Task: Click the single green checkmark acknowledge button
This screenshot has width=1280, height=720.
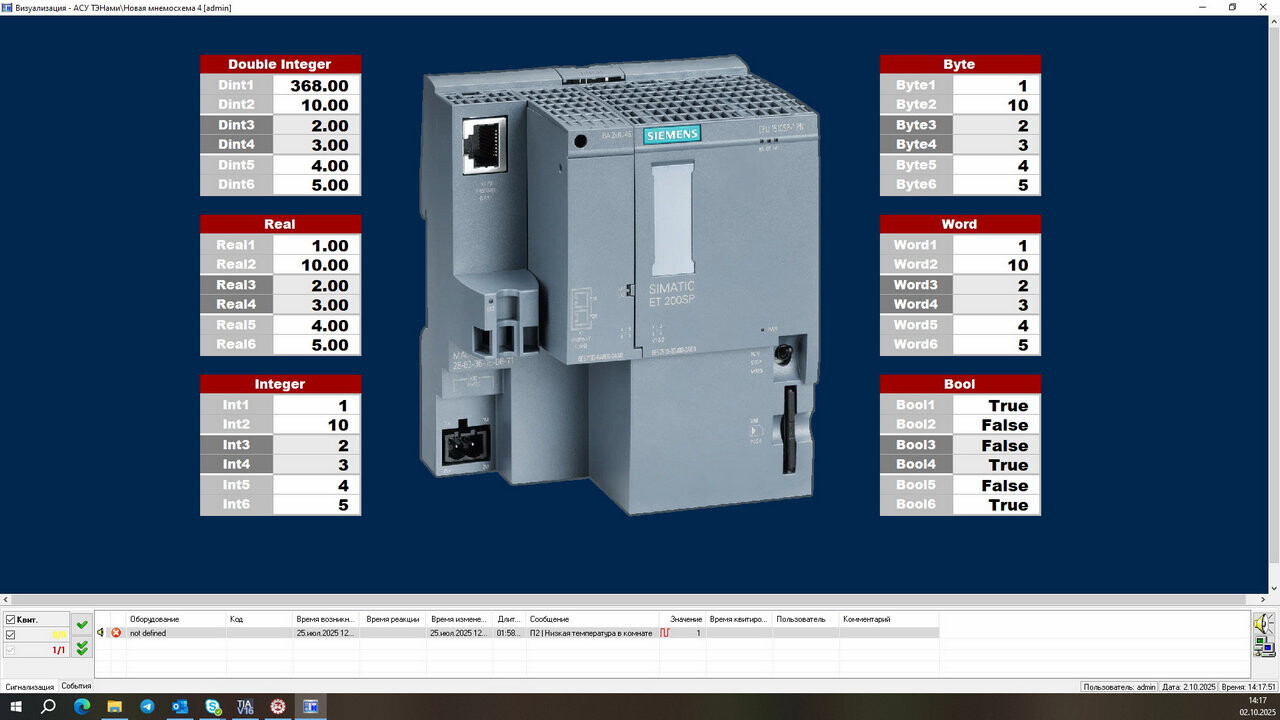Action: (82, 625)
